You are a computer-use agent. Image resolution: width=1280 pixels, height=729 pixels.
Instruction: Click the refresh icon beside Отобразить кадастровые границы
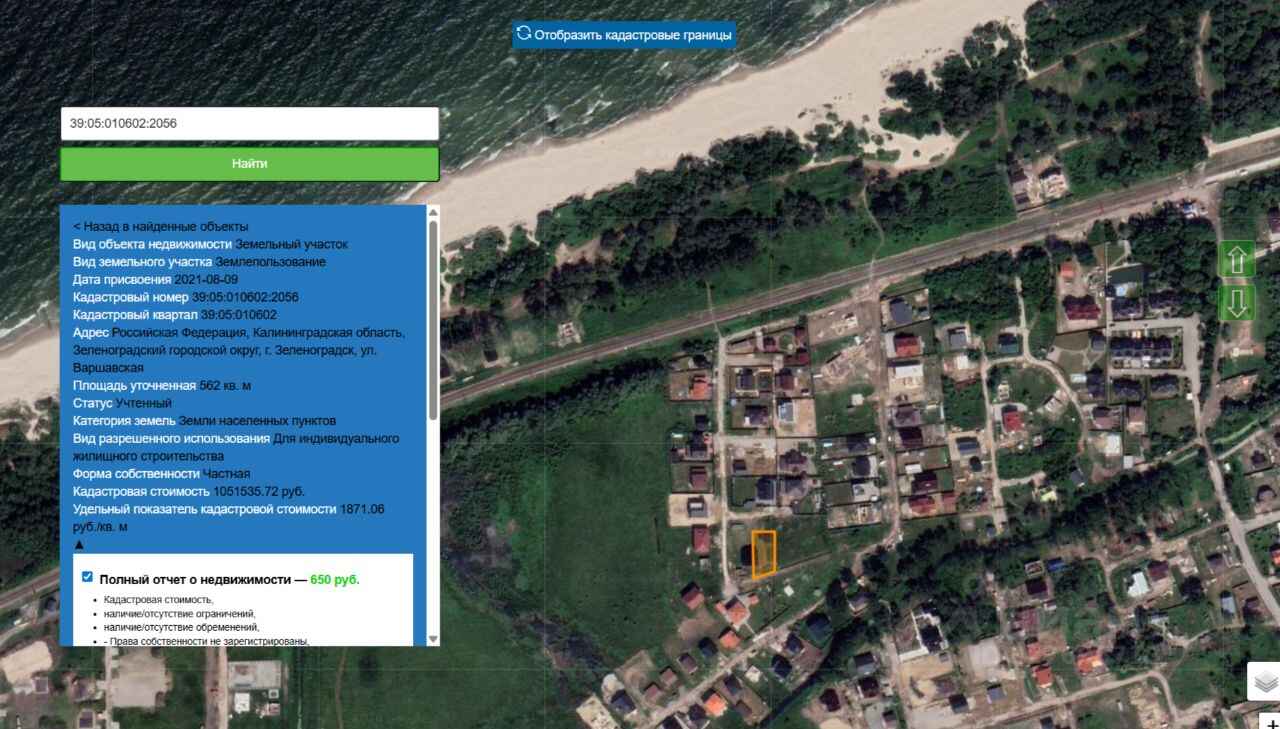pos(524,34)
